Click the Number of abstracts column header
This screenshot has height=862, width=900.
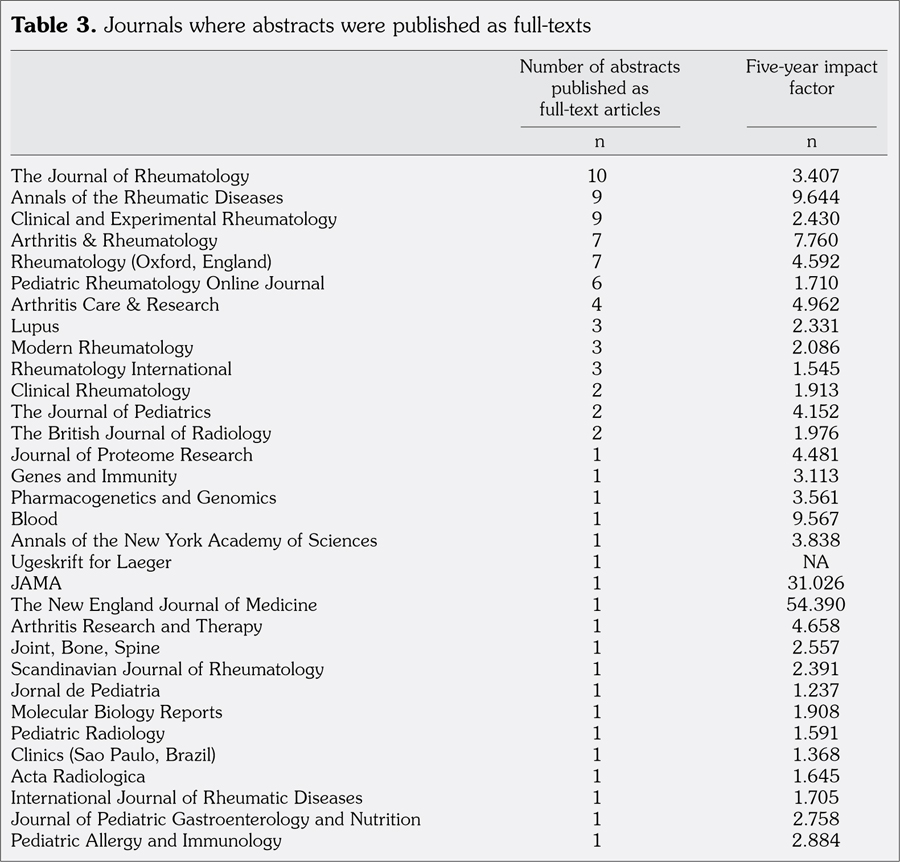599,88
